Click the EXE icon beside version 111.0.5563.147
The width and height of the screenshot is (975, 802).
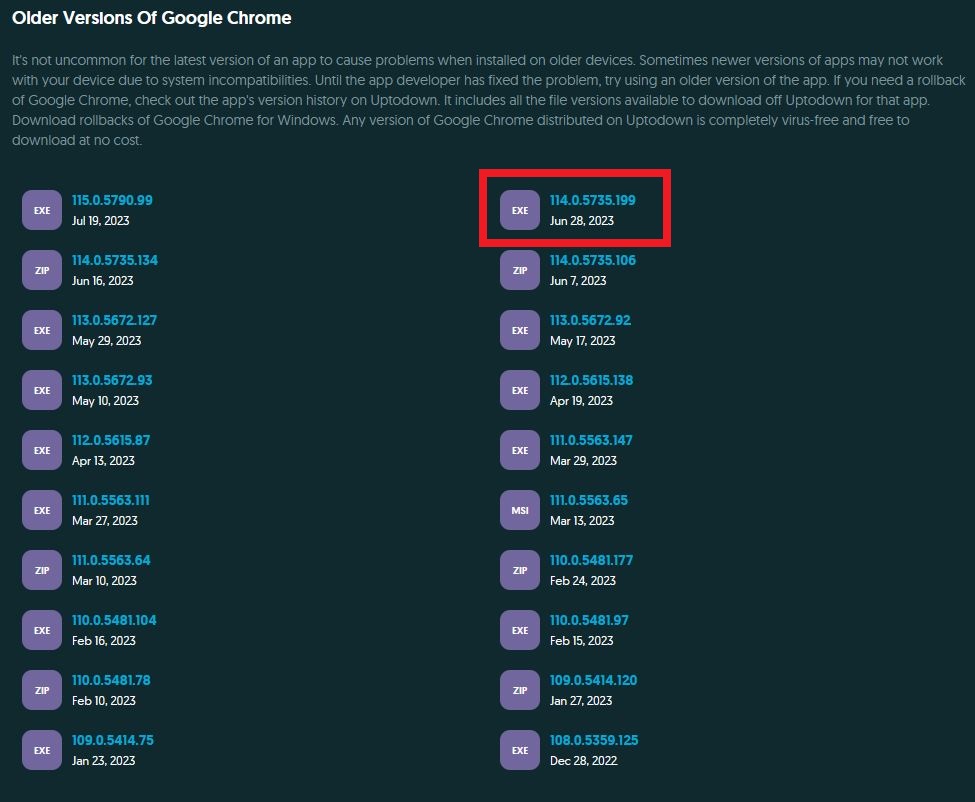pyautogui.click(x=520, y=450)
